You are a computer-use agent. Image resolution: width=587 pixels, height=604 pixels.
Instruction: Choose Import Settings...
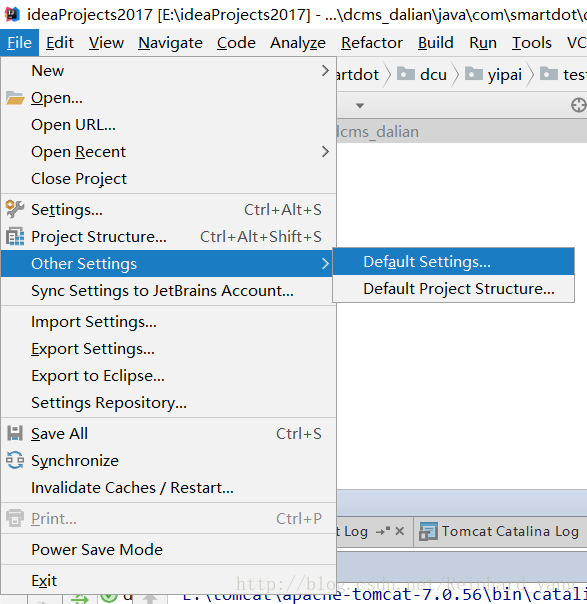[168, 322]
